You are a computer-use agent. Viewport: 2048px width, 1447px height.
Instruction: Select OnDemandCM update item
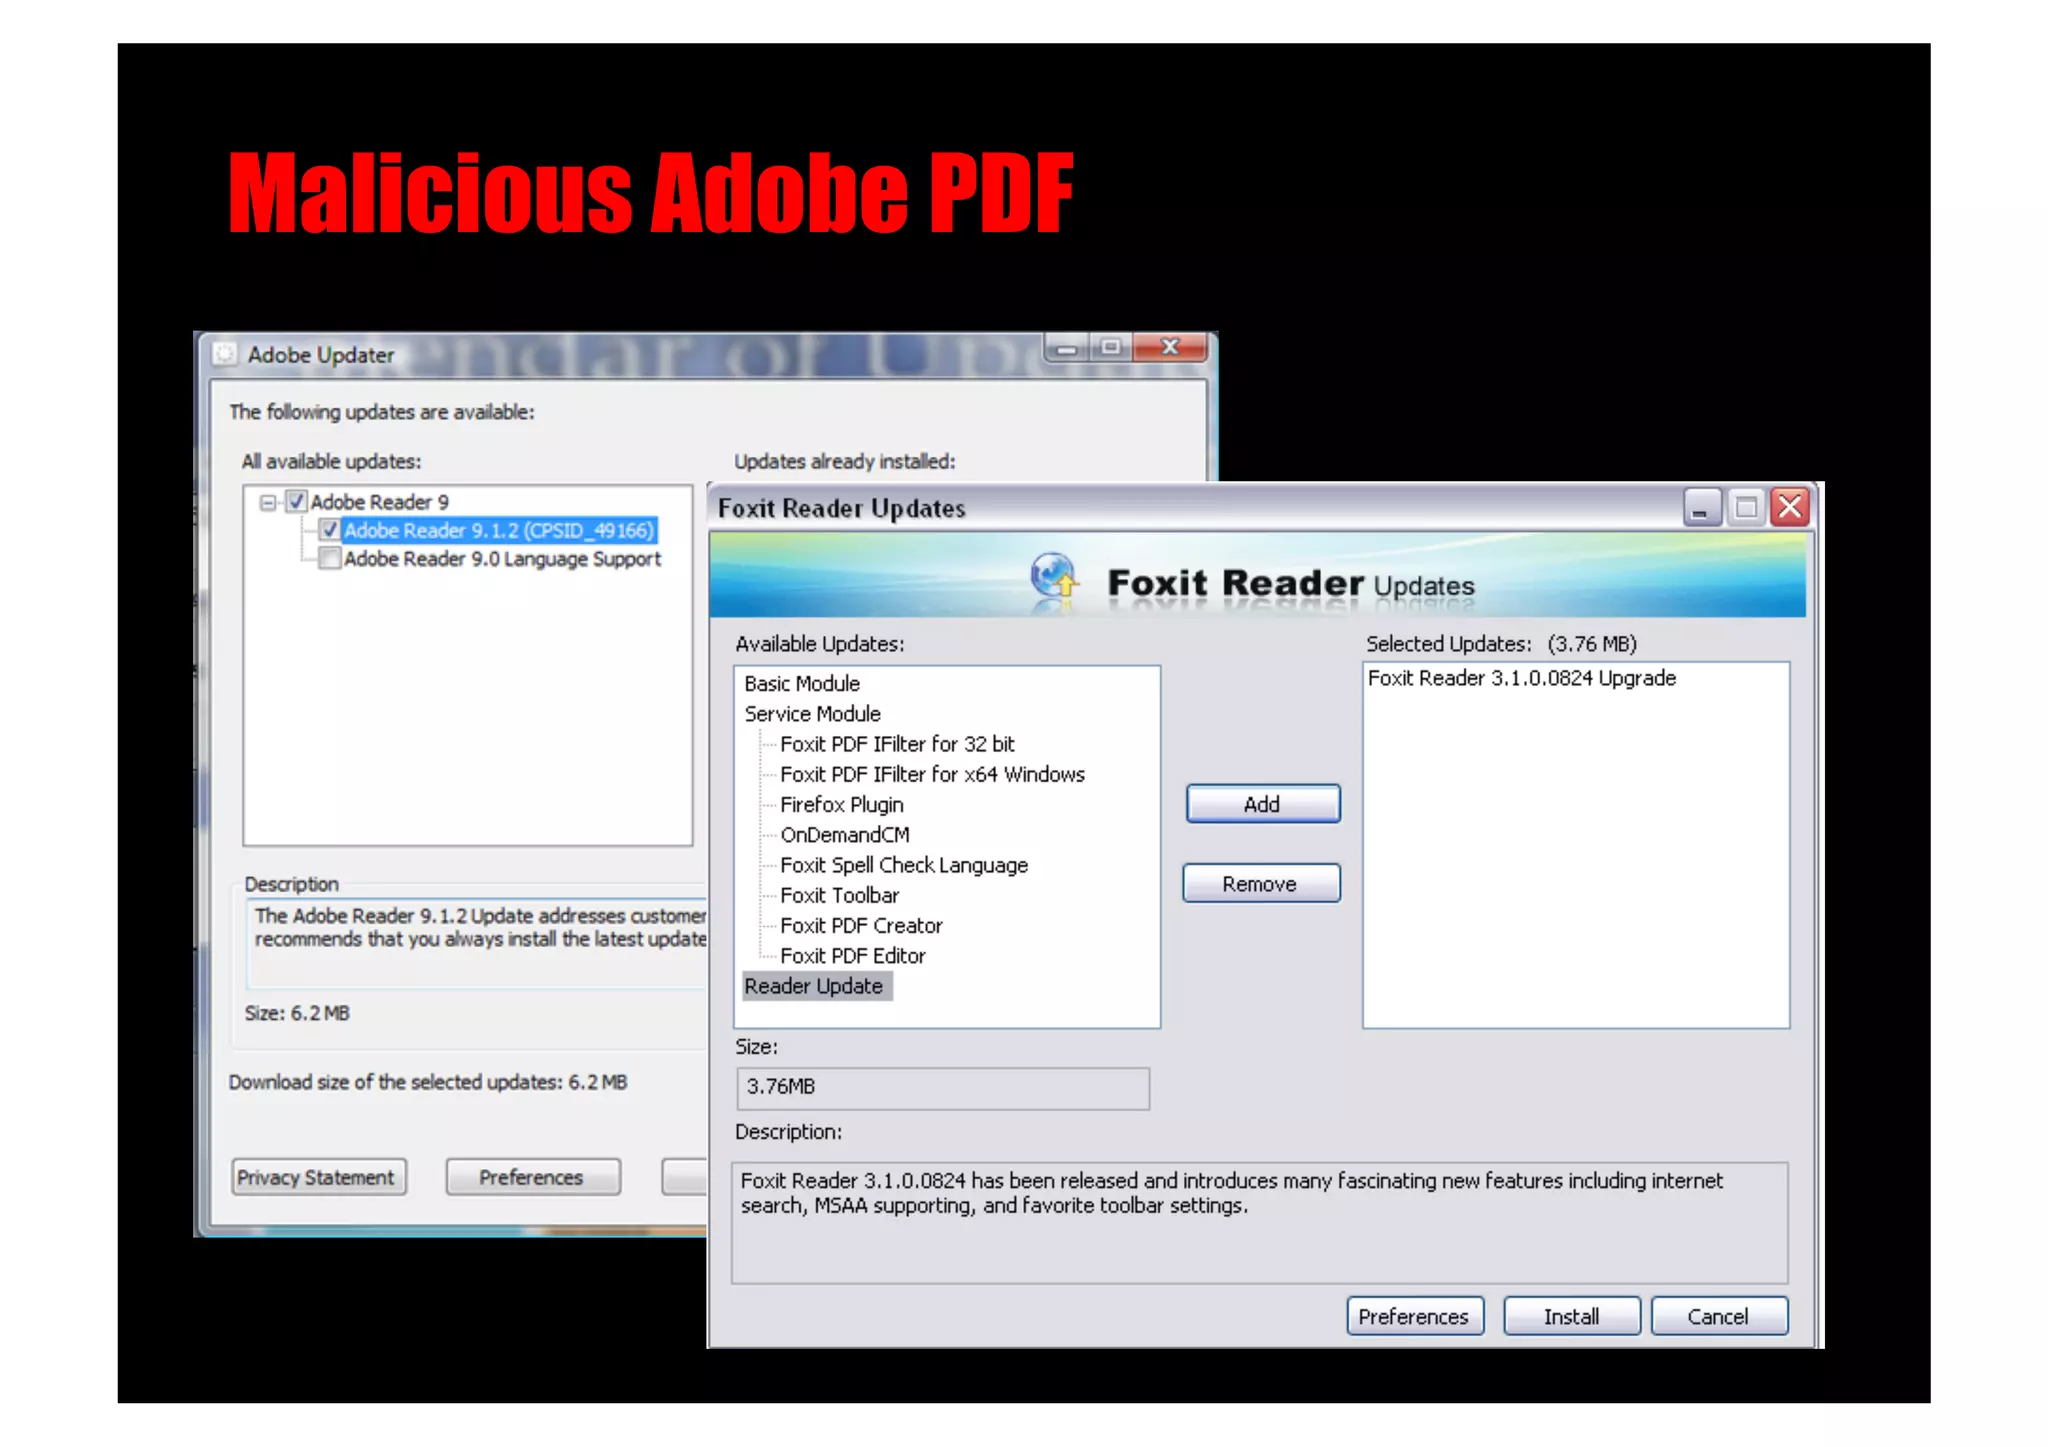845,835
